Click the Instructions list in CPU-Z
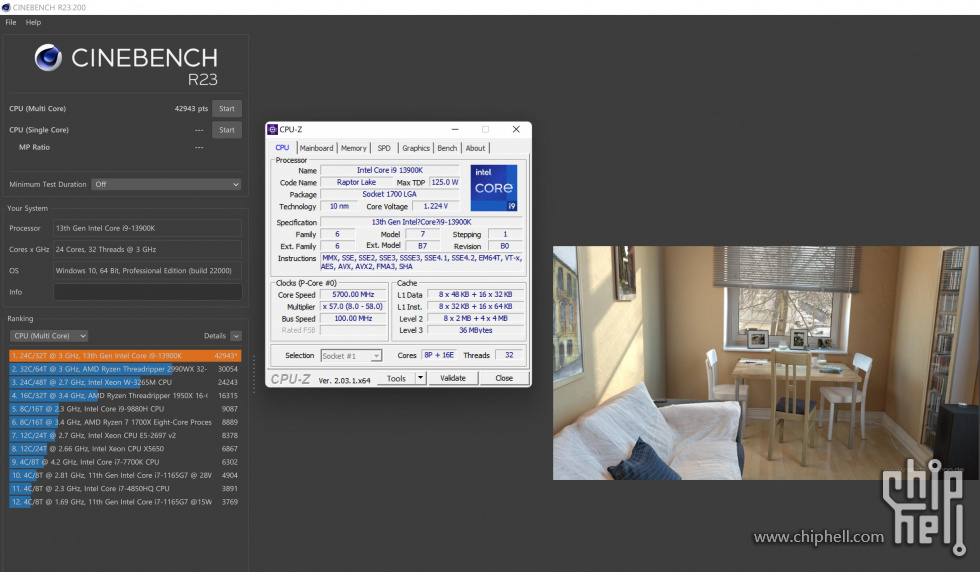This screenshot has height=572, width=980. point(422,262)
